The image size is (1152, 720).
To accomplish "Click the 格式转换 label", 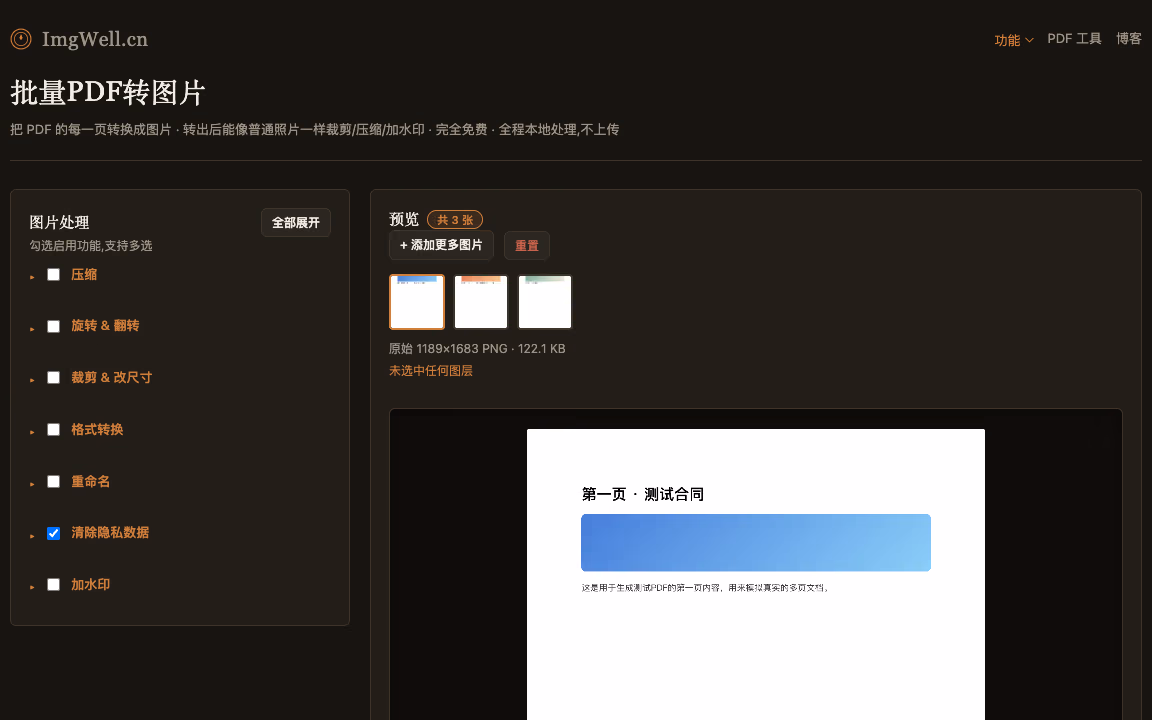I will coord(97,430).
